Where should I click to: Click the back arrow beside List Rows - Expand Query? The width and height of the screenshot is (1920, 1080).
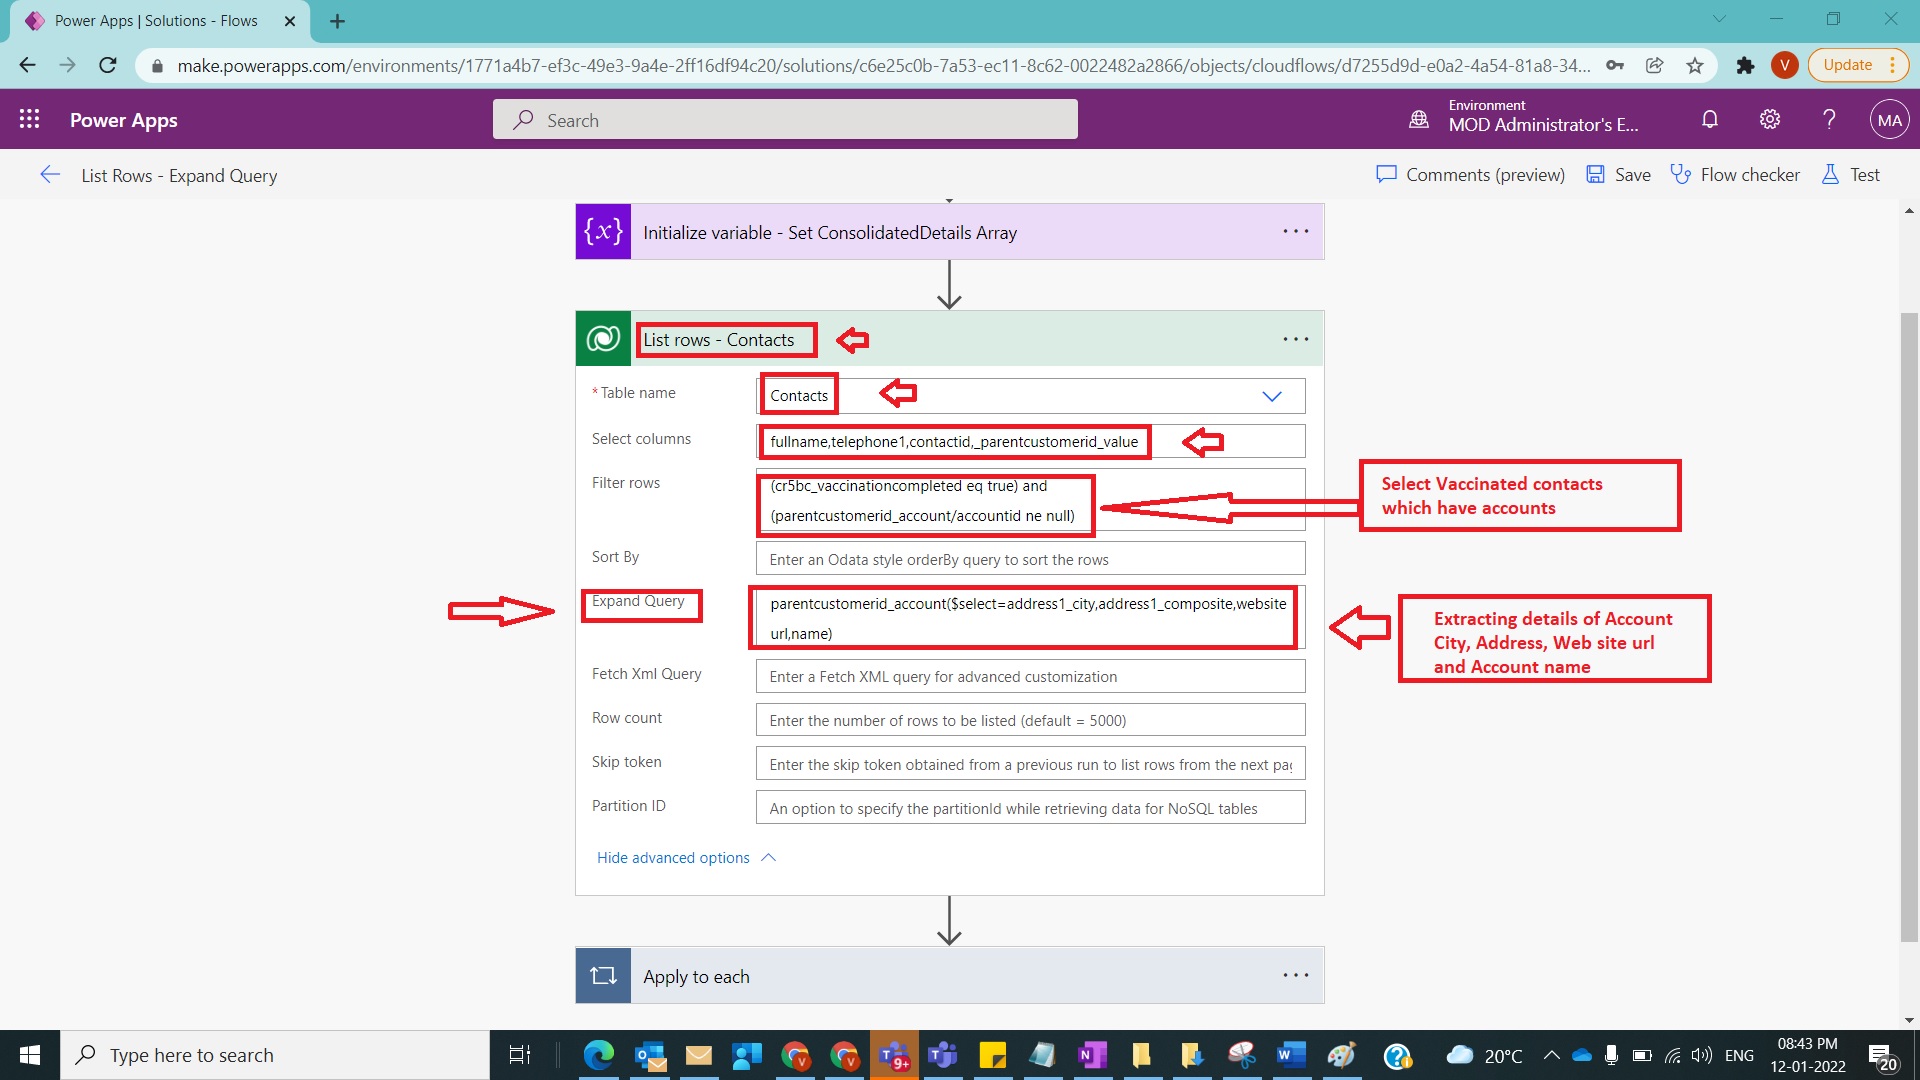[x=50, y=175]
